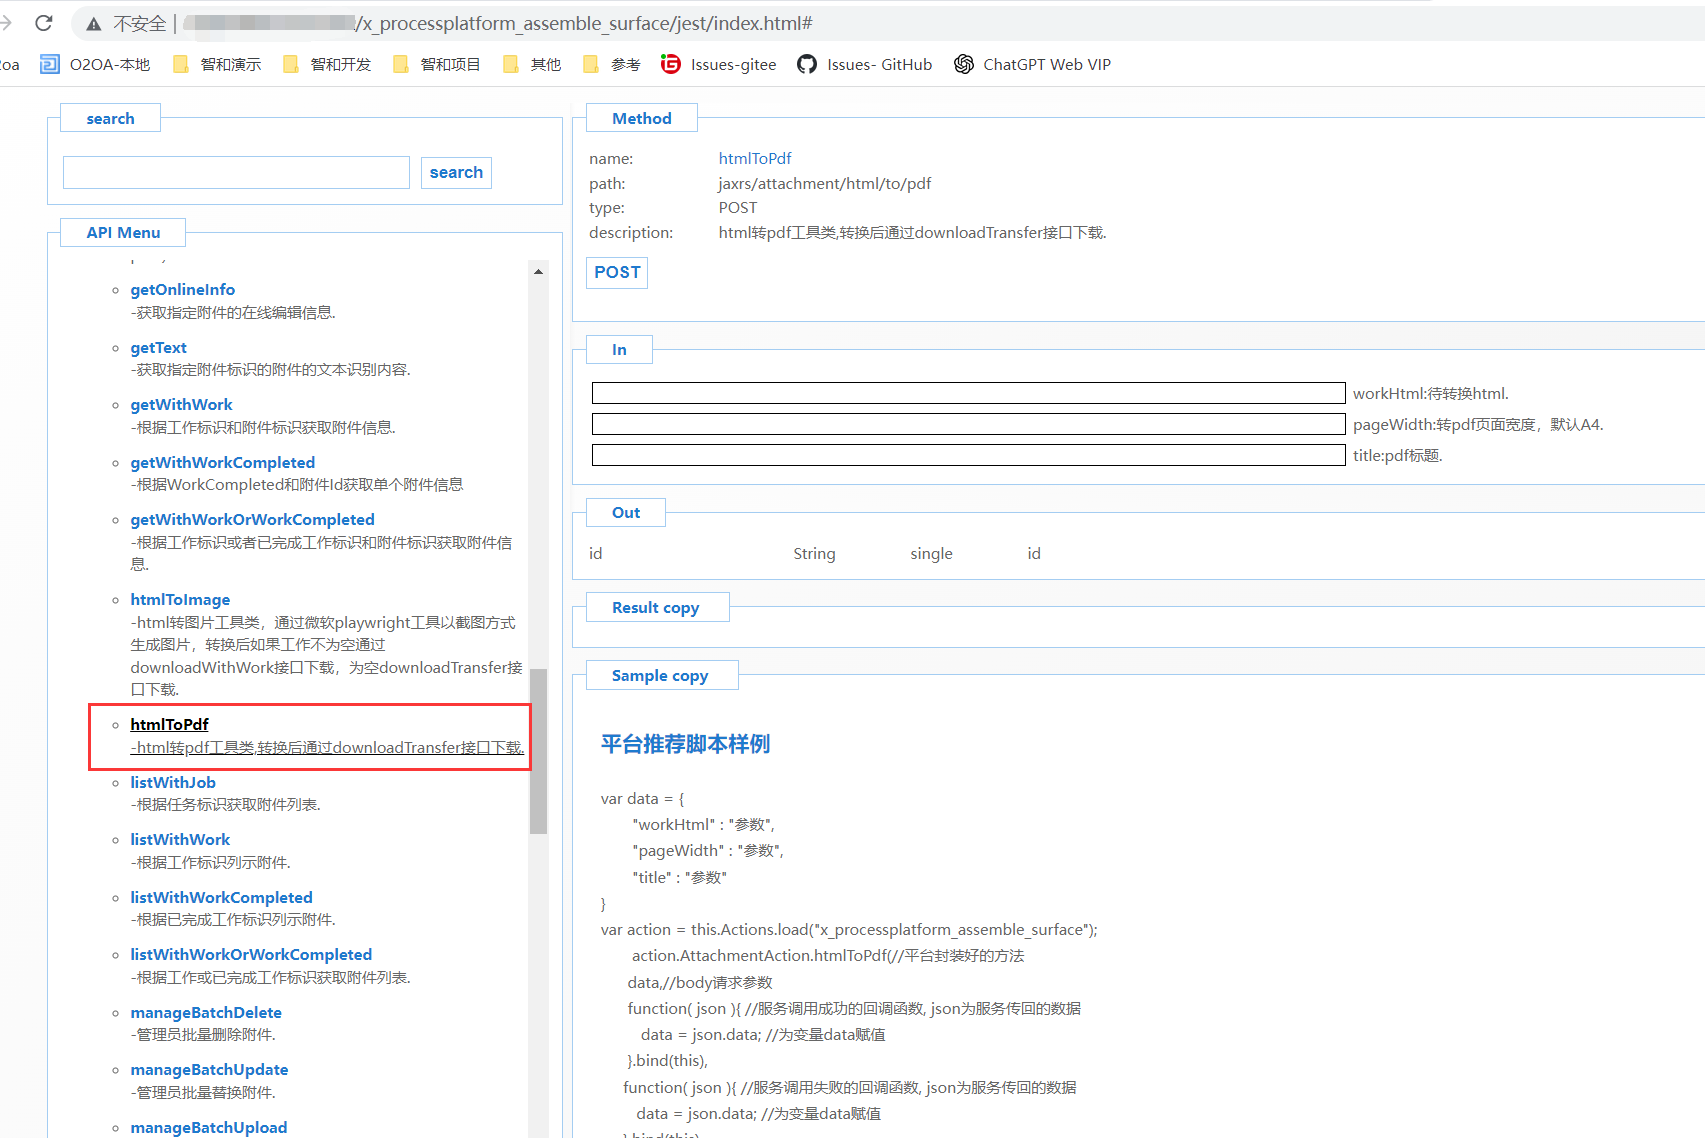Click the API Menu scrollbar thumb
The height and width of the screenshot is (1138, 1705).
click(x=538, y=750)
